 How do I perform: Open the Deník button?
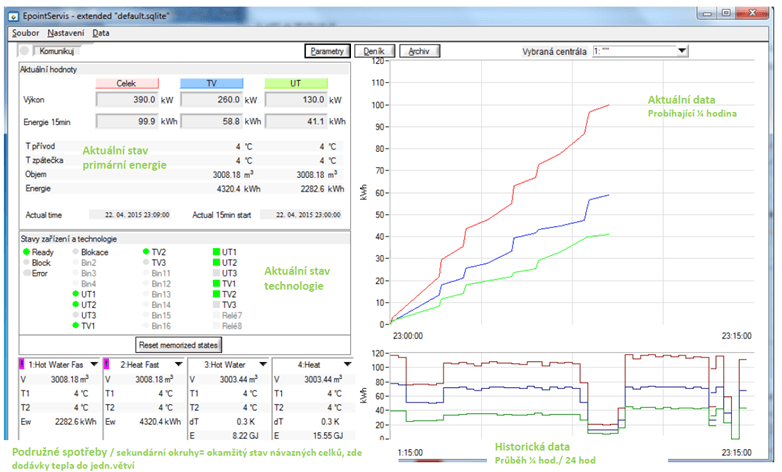tap(374, 51)
